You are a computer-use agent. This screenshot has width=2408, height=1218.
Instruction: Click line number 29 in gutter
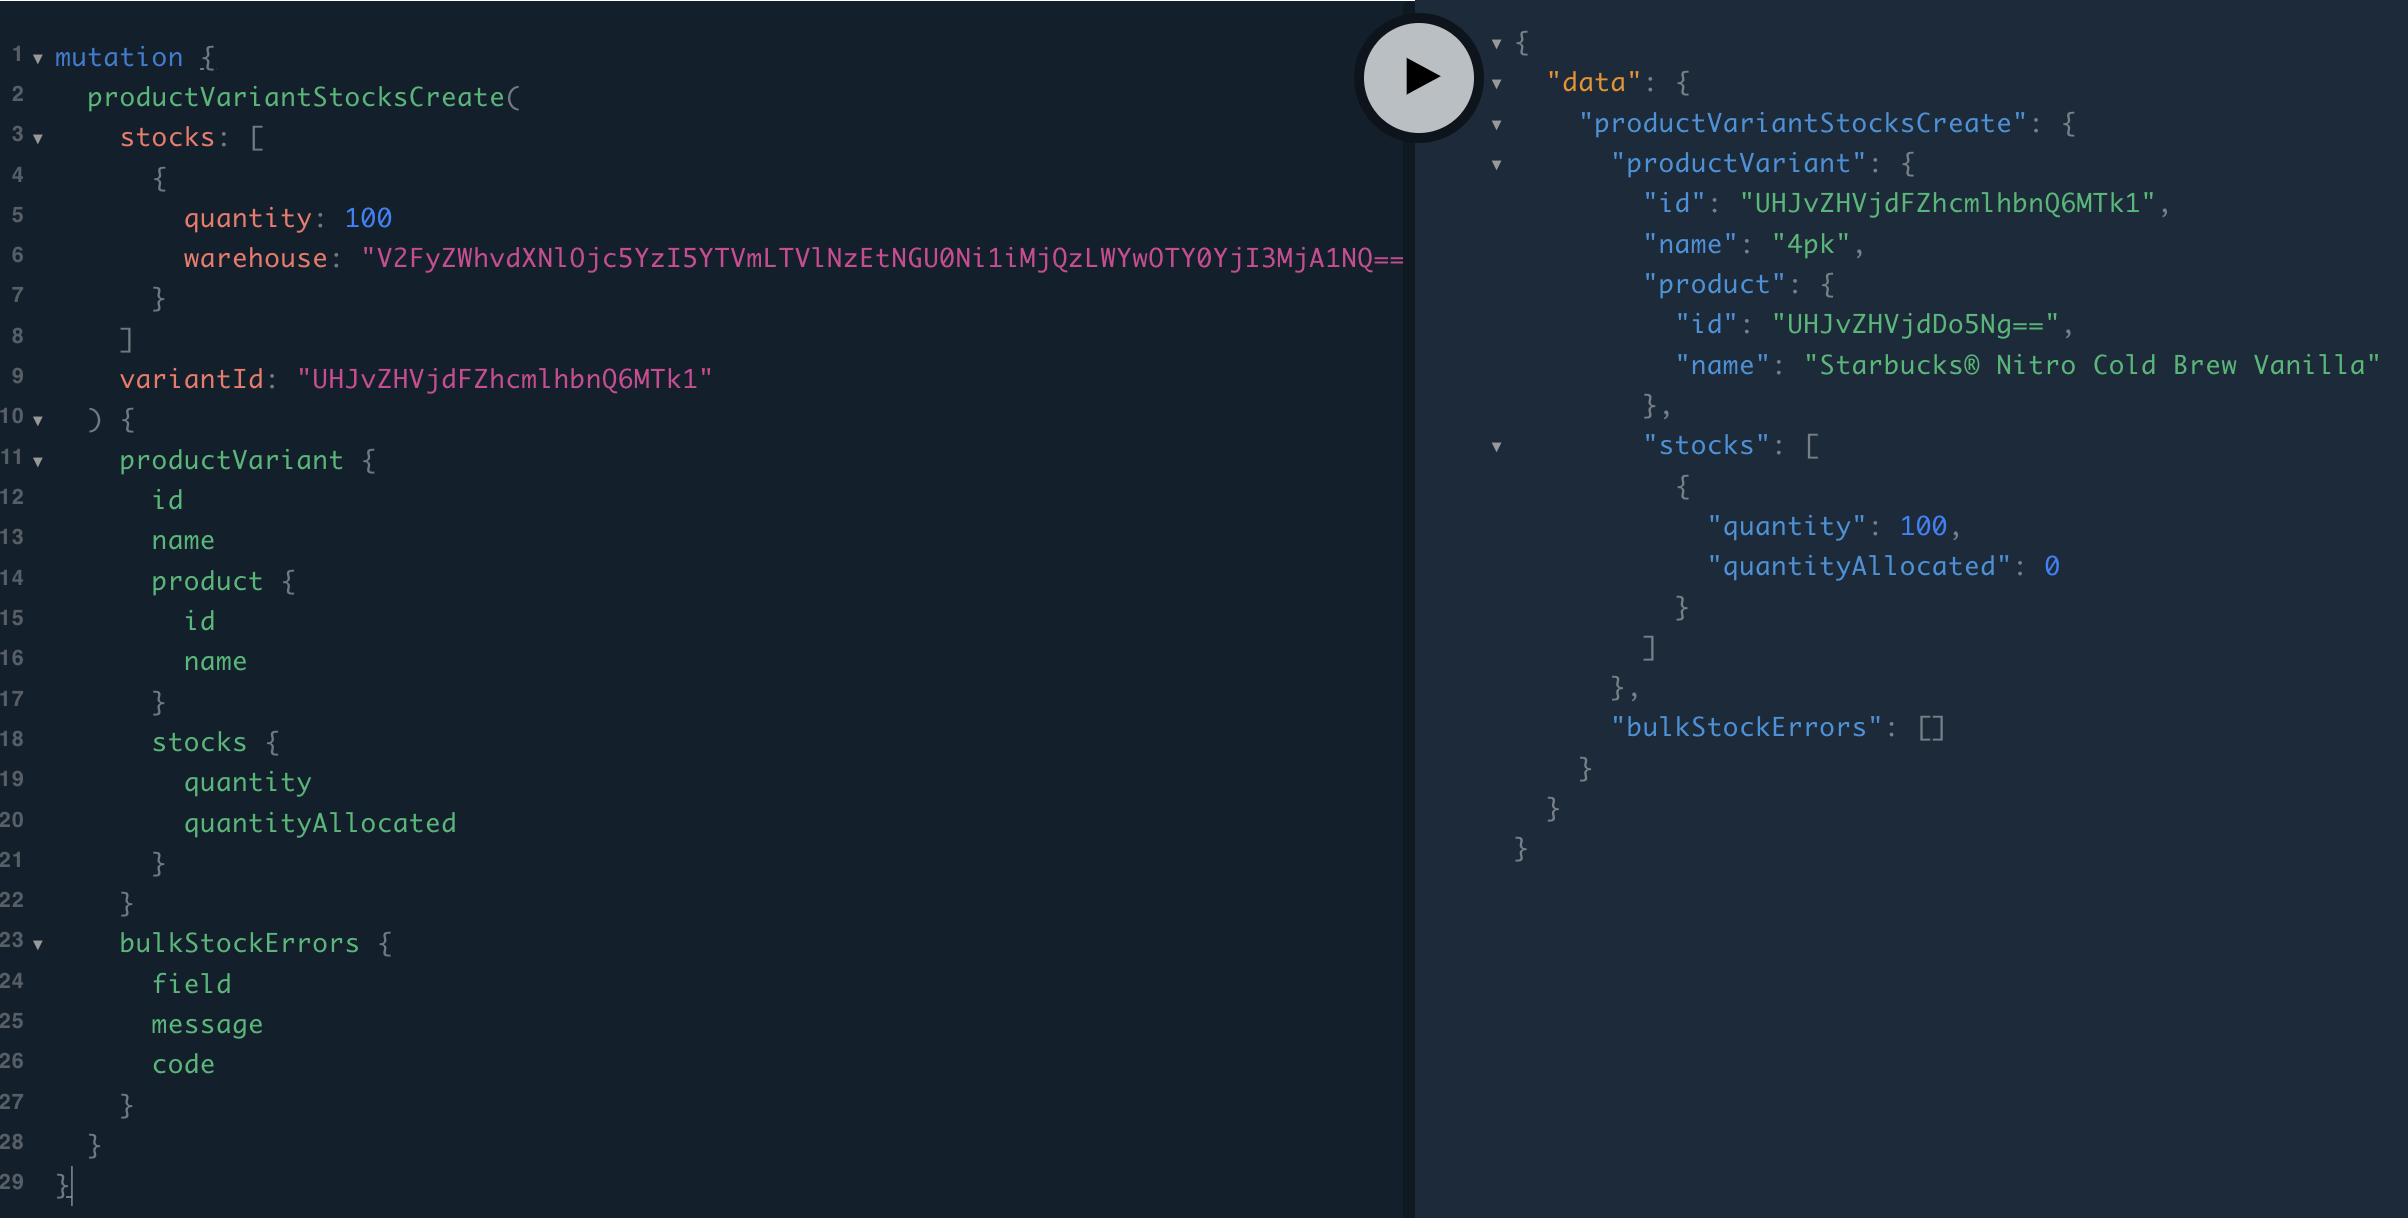pos(12,1181)
